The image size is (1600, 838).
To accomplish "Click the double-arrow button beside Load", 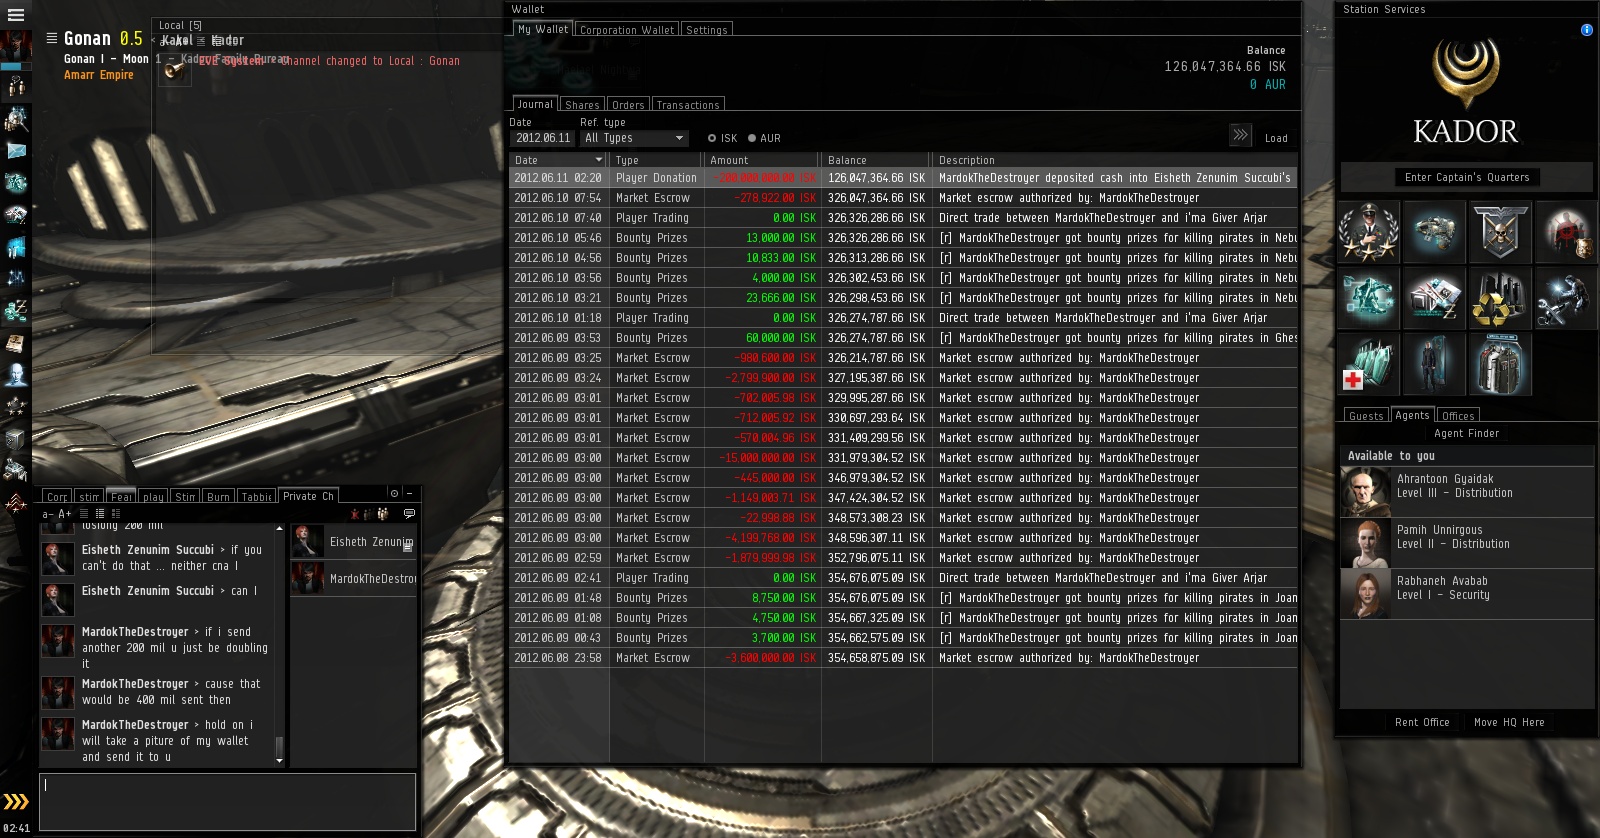I will click(x=1240, y=135).
